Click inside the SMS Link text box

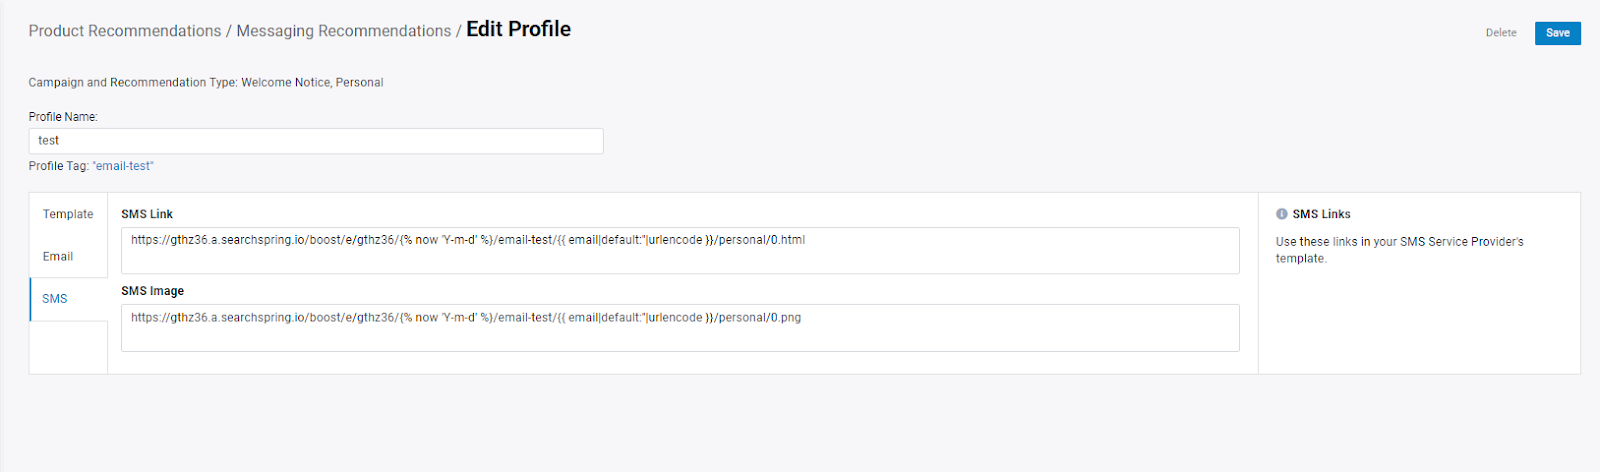[x=680, y=250]
